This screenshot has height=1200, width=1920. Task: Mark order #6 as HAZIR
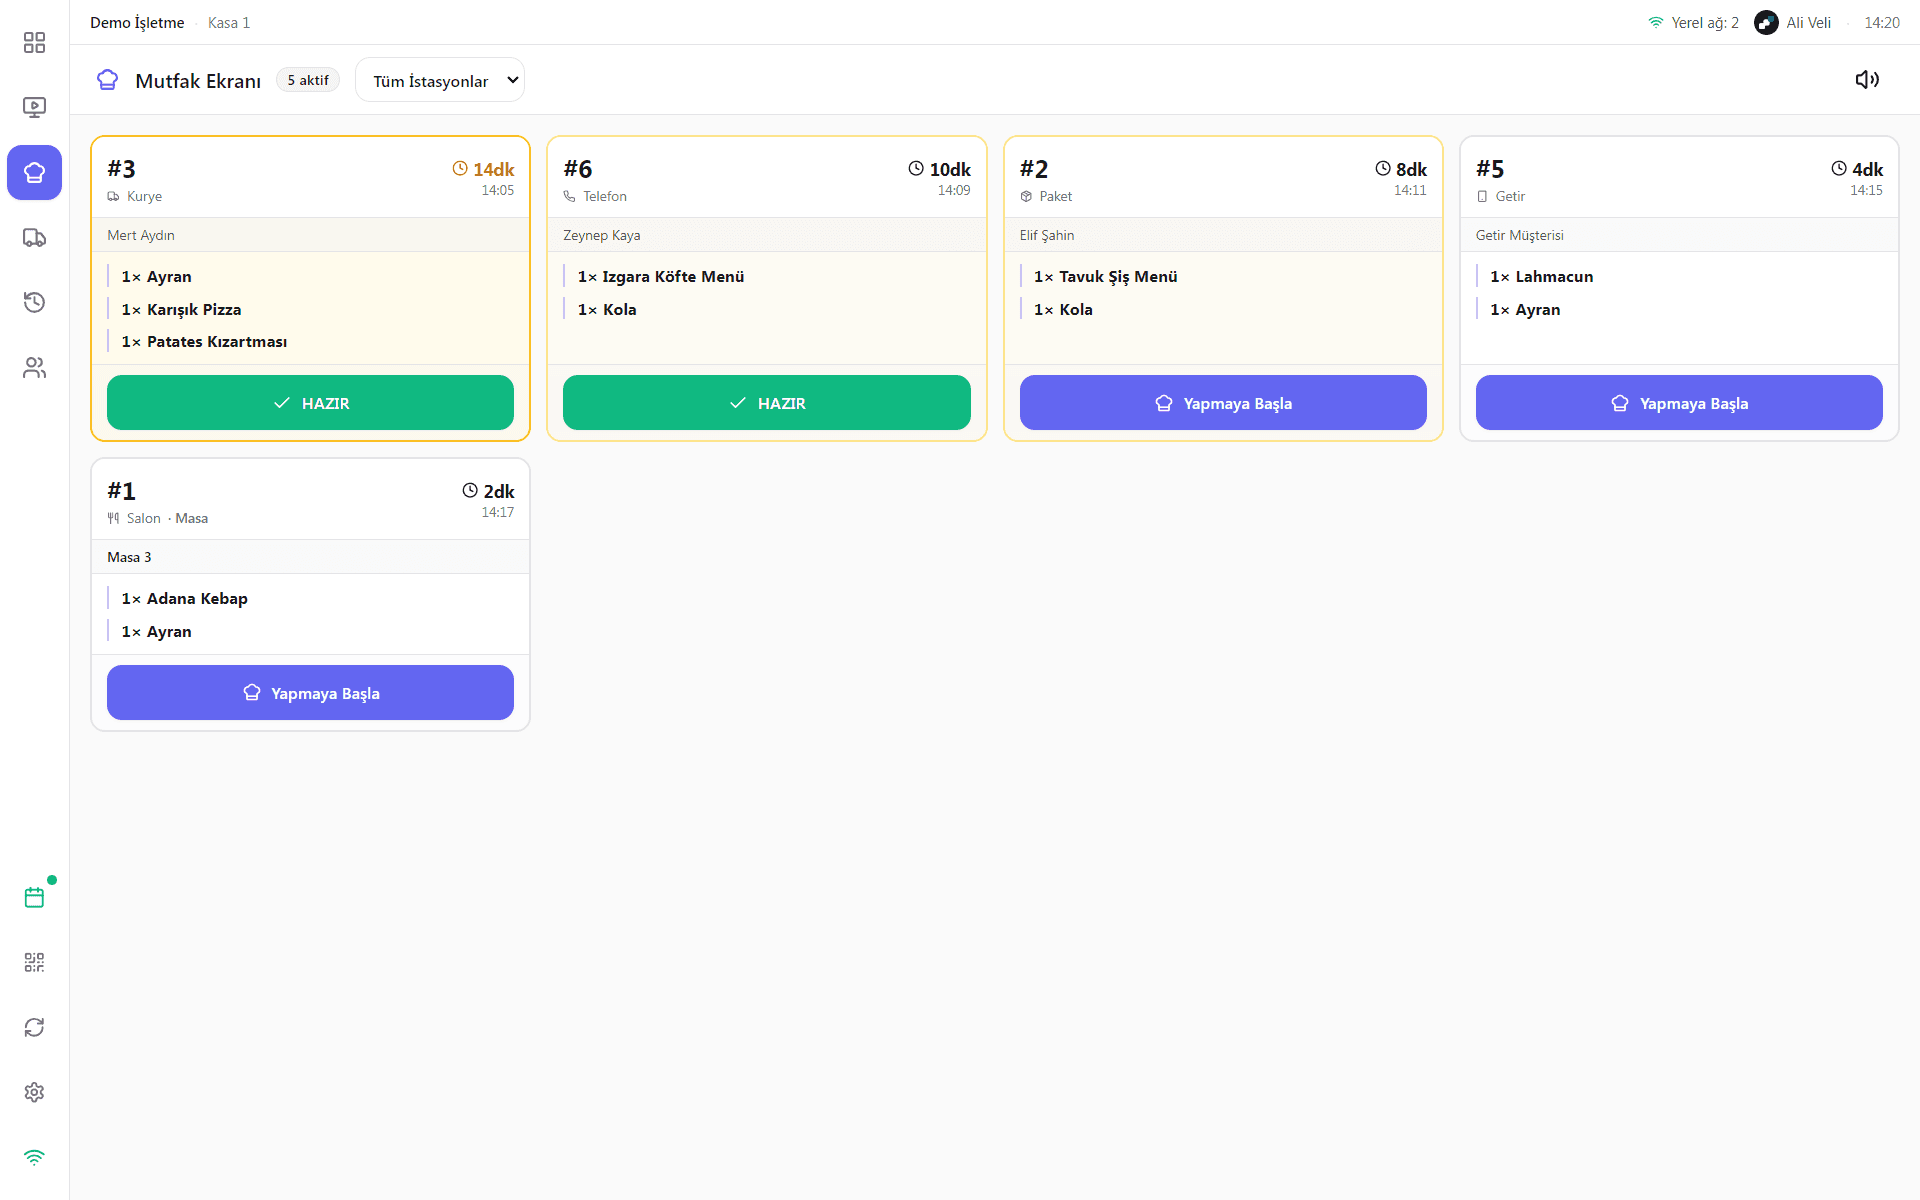(767, 403)
